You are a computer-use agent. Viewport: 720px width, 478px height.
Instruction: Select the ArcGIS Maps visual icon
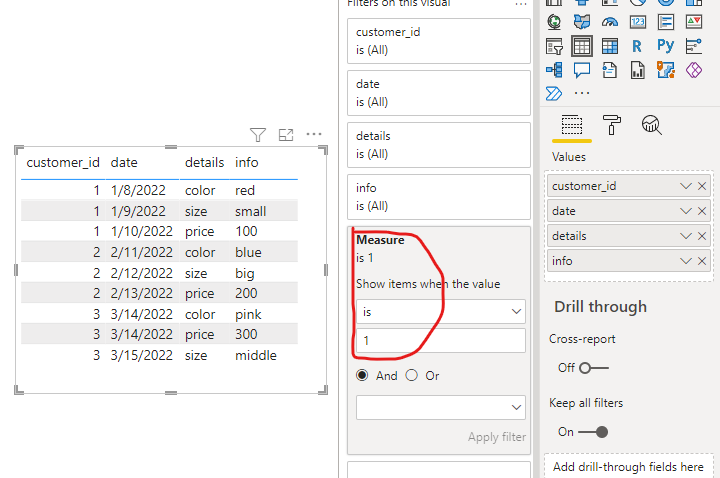click(666, 70)
